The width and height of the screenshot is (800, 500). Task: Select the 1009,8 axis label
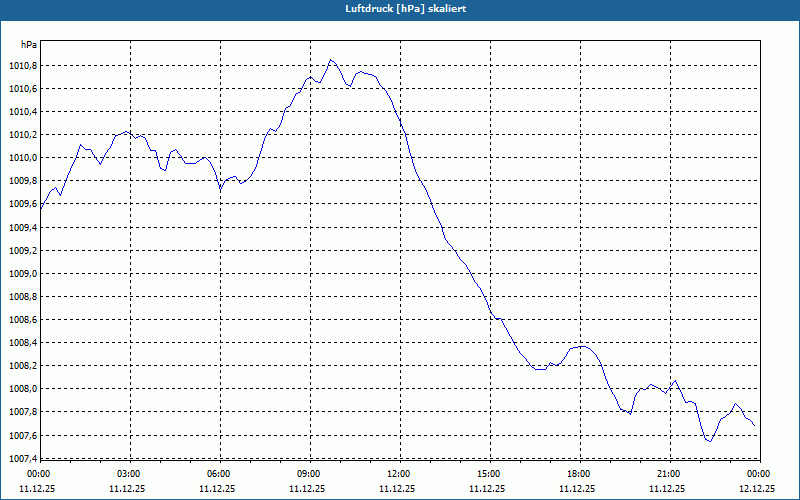tap(23, 181)
